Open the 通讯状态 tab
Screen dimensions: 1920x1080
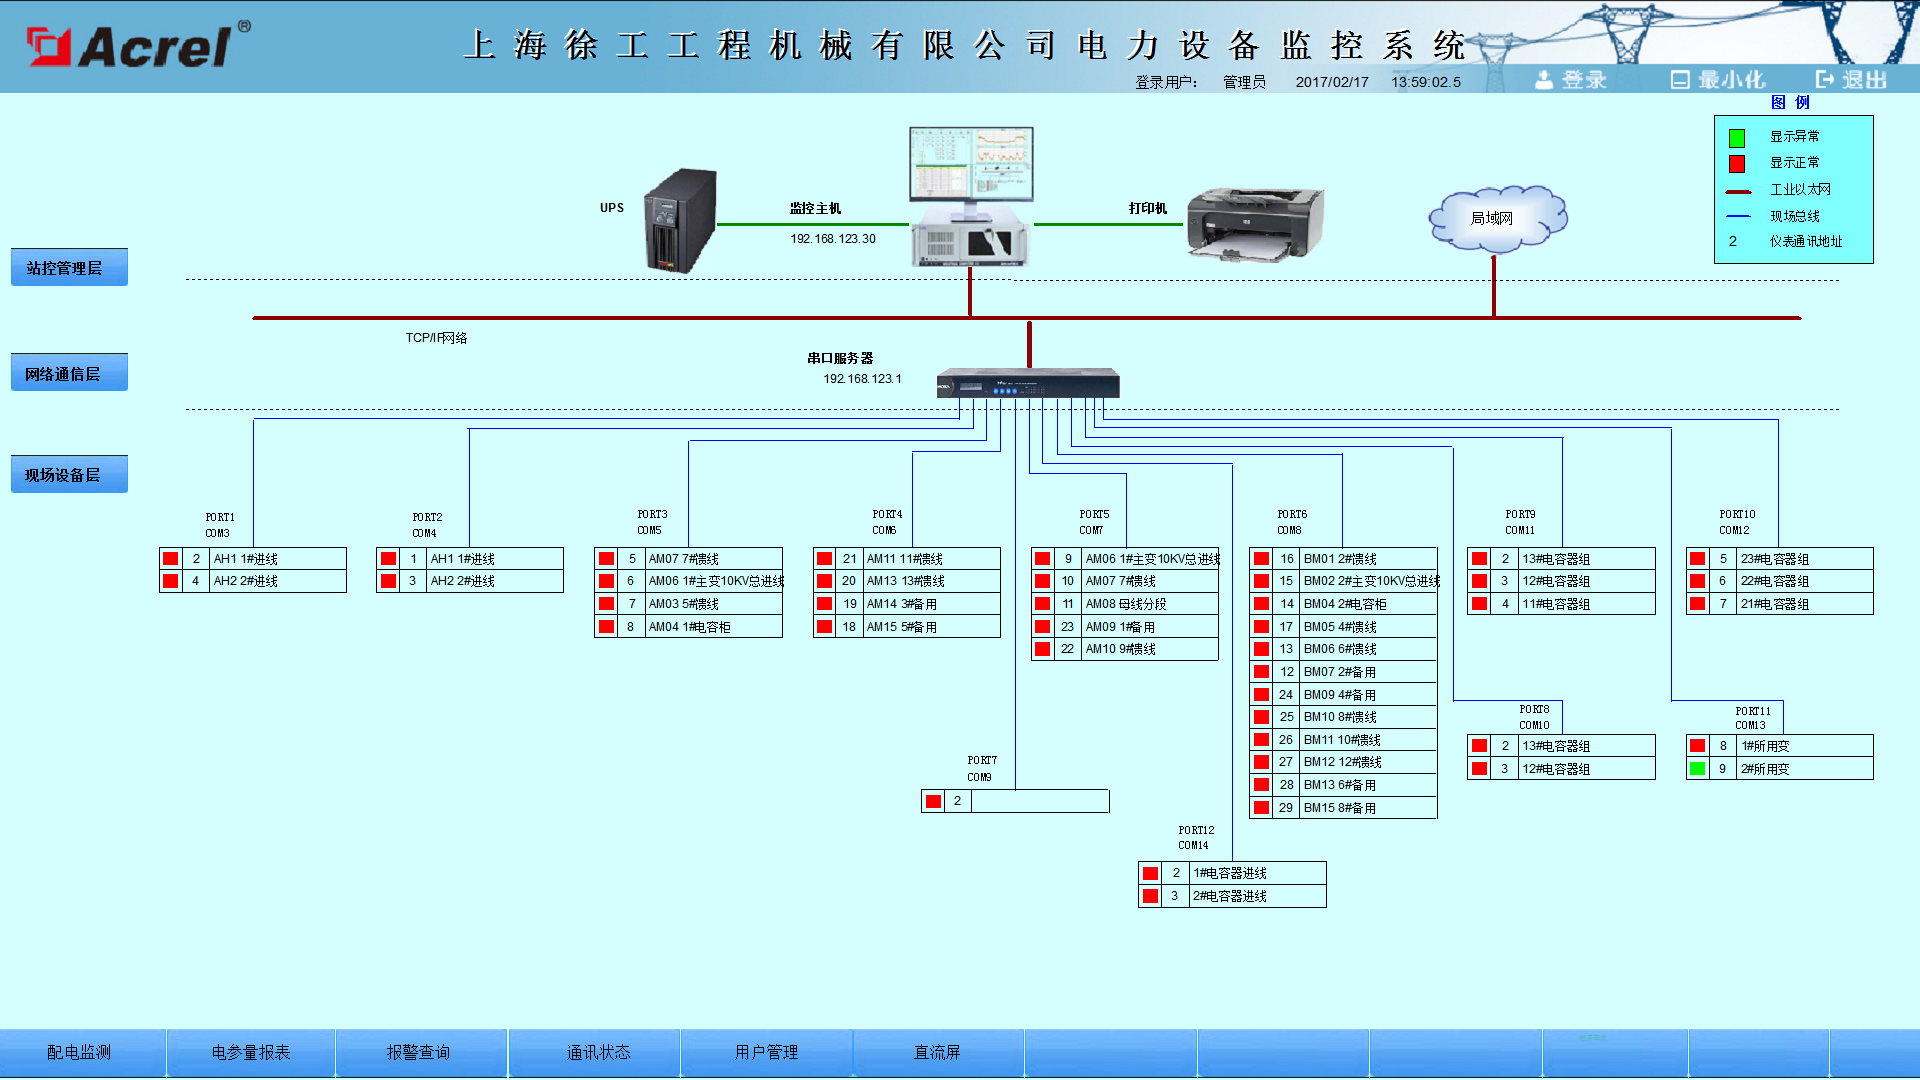(x=598, y=1052)
